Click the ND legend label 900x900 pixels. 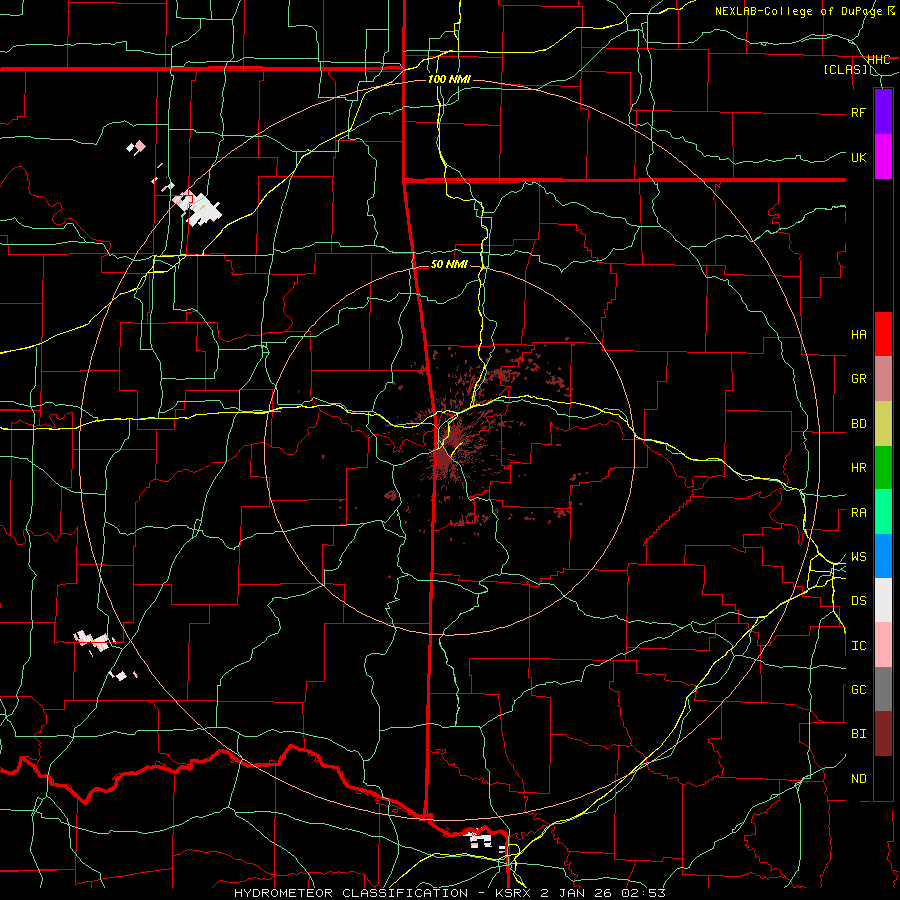[x=858, y=778]
